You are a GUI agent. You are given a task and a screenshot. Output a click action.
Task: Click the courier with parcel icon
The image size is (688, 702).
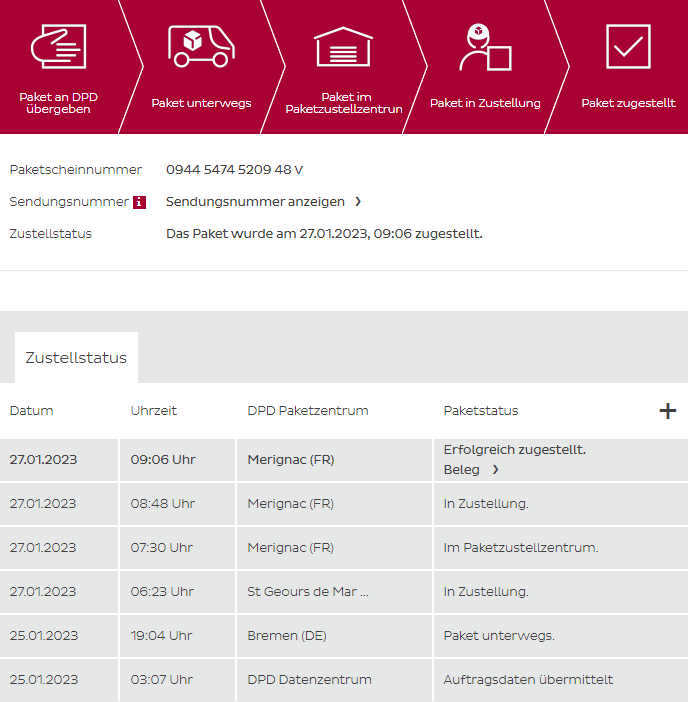(x=484, y=47)
